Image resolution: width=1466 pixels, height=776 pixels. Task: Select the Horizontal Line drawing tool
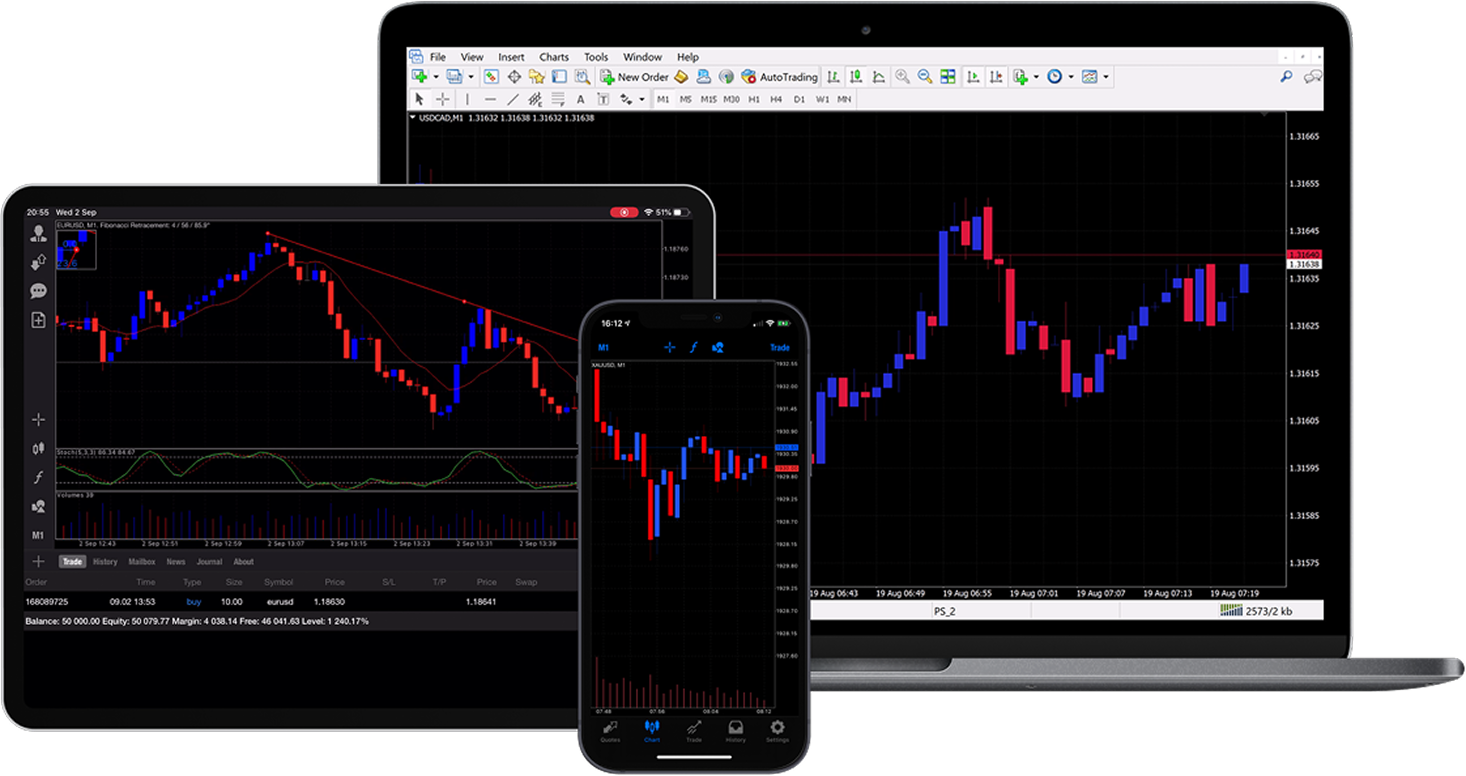(x=489, y=99)
